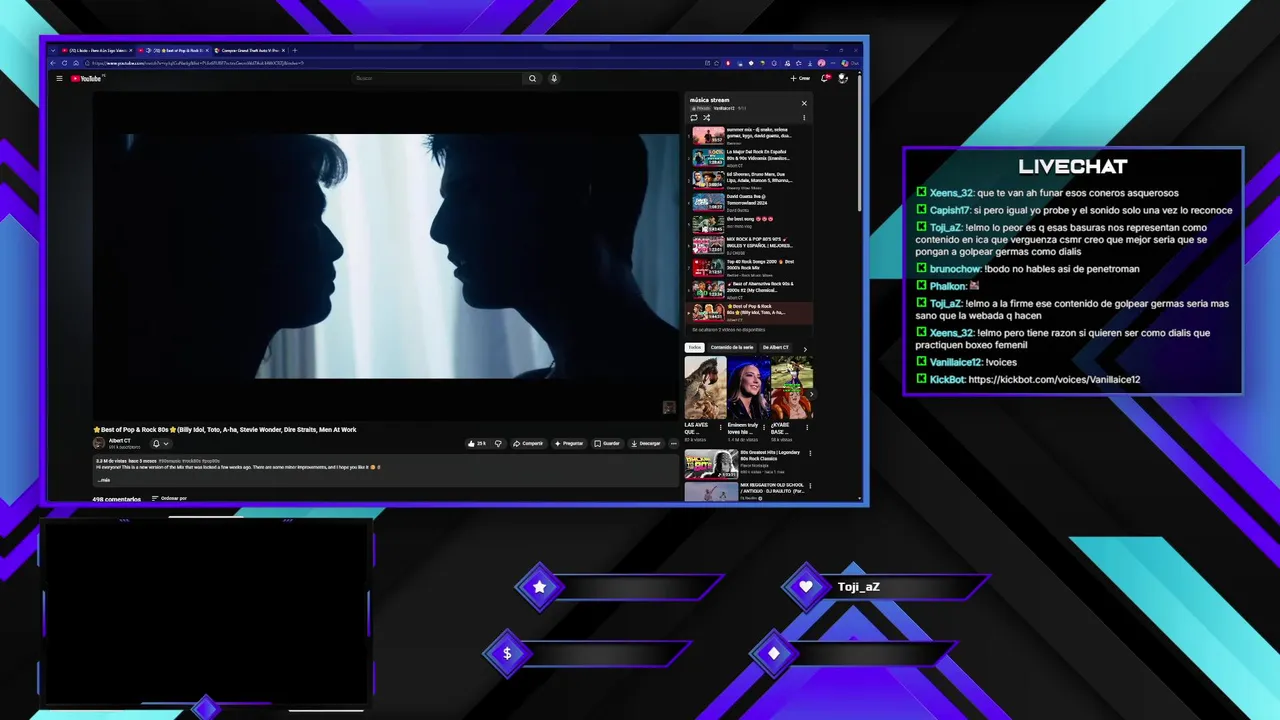
Task: Show more filter chips with right chevron
Action: pyautogui.click(x=805, y=349)
